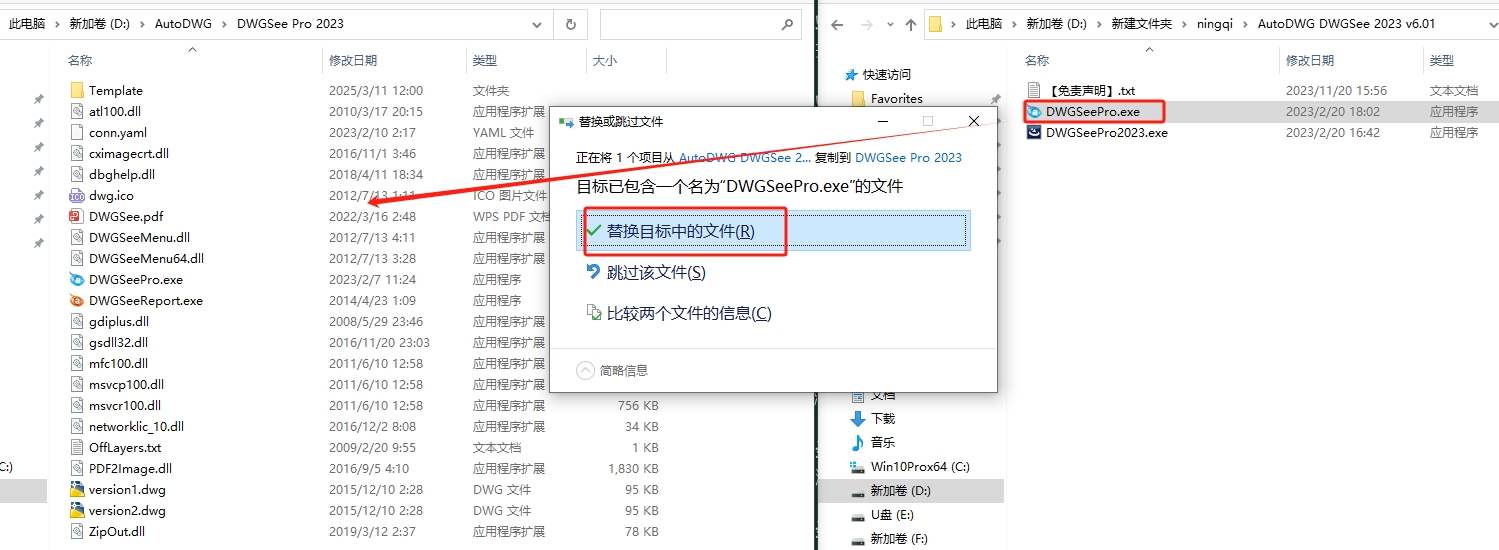Choose 替换目标中的文件(R) option
This screenshot has width=1499, height=550.
[x=775, y=231]
